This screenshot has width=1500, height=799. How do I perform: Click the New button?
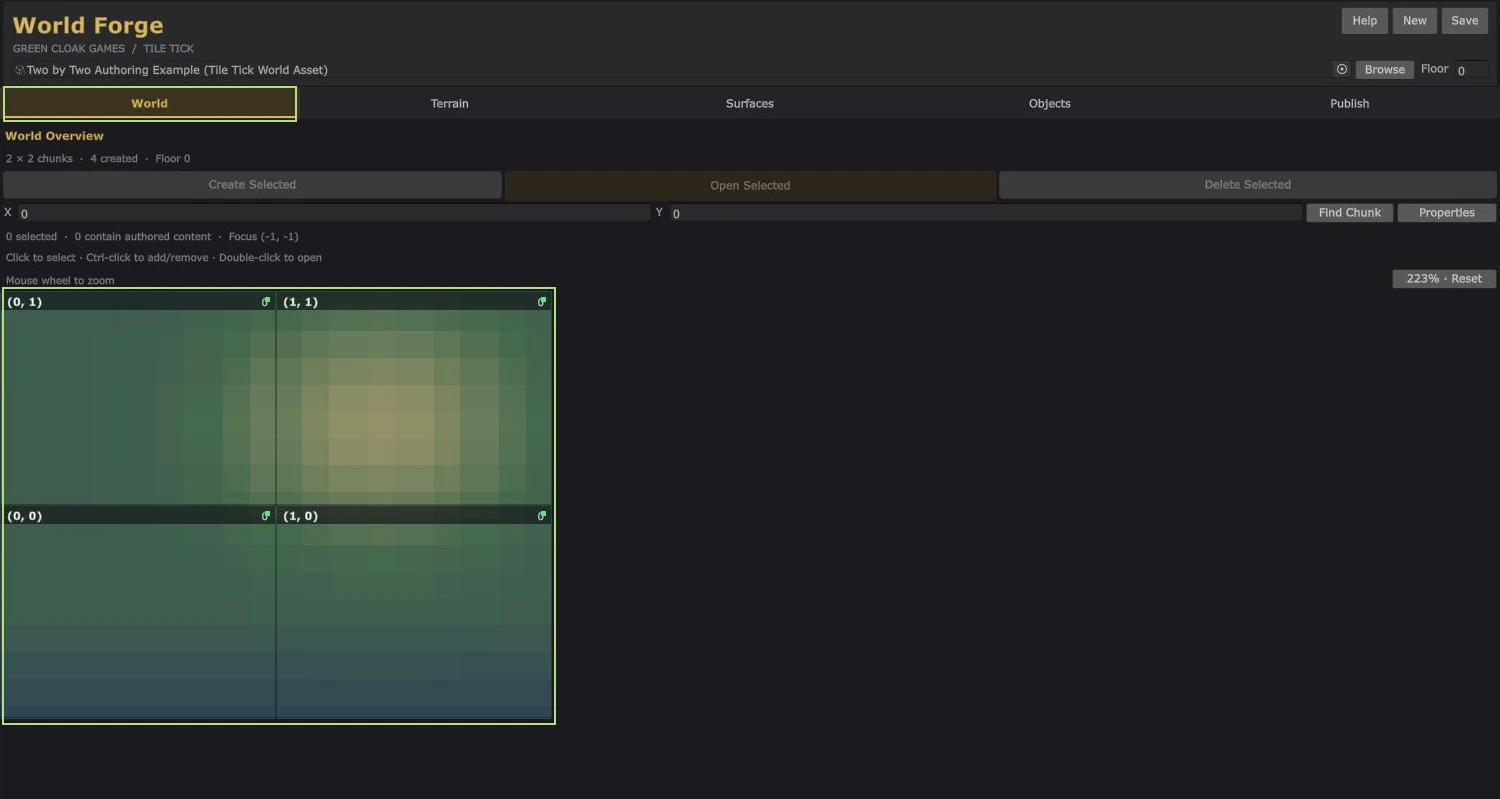[x=1415, y=21]
